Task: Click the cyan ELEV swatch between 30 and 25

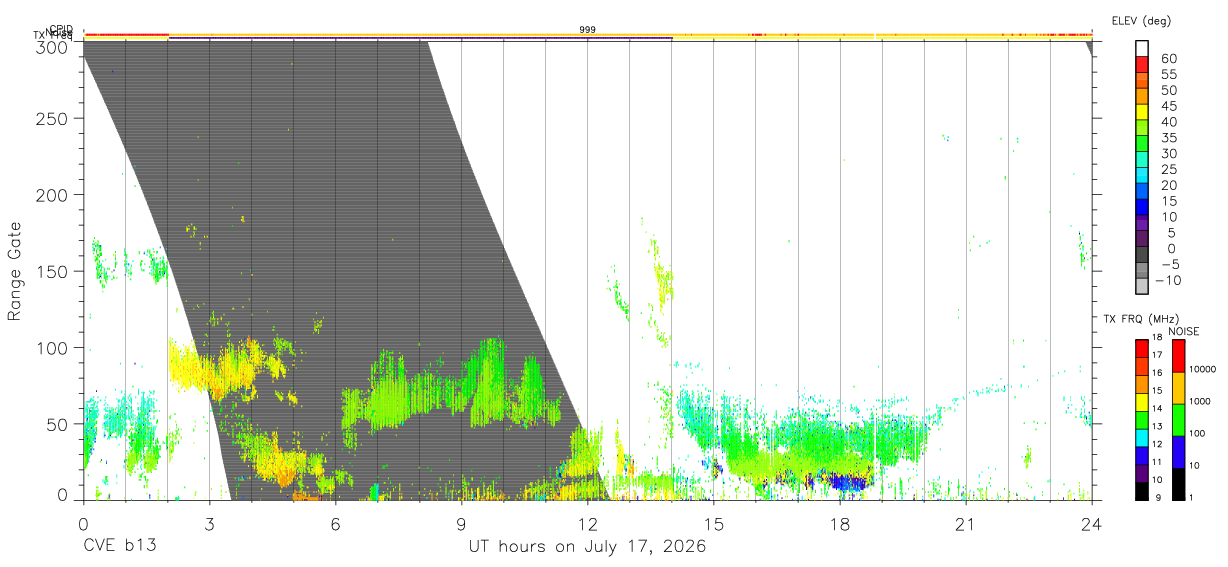Action: click(x=1142, y=160)
